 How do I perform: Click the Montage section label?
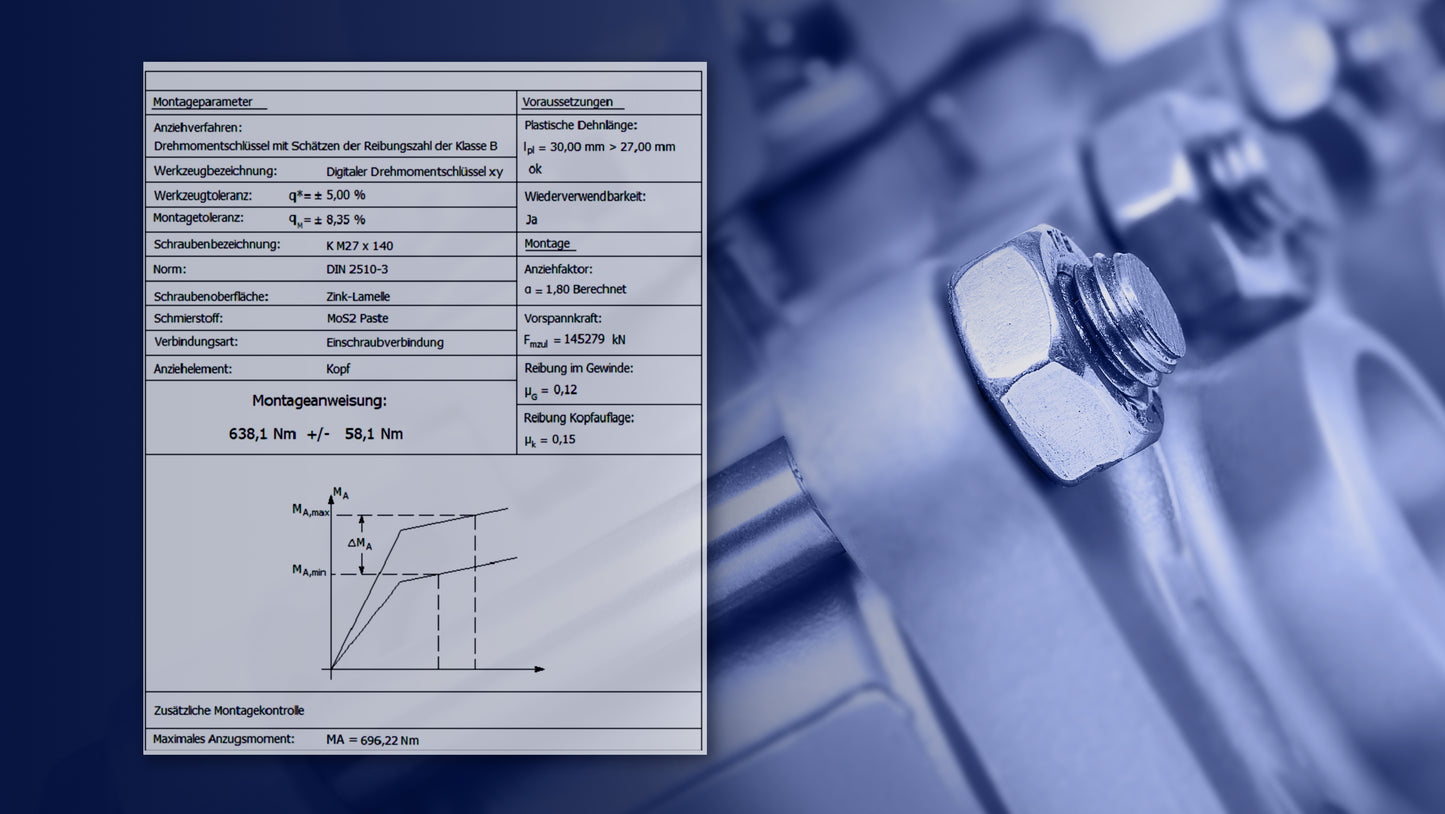[x=545, y=243]
